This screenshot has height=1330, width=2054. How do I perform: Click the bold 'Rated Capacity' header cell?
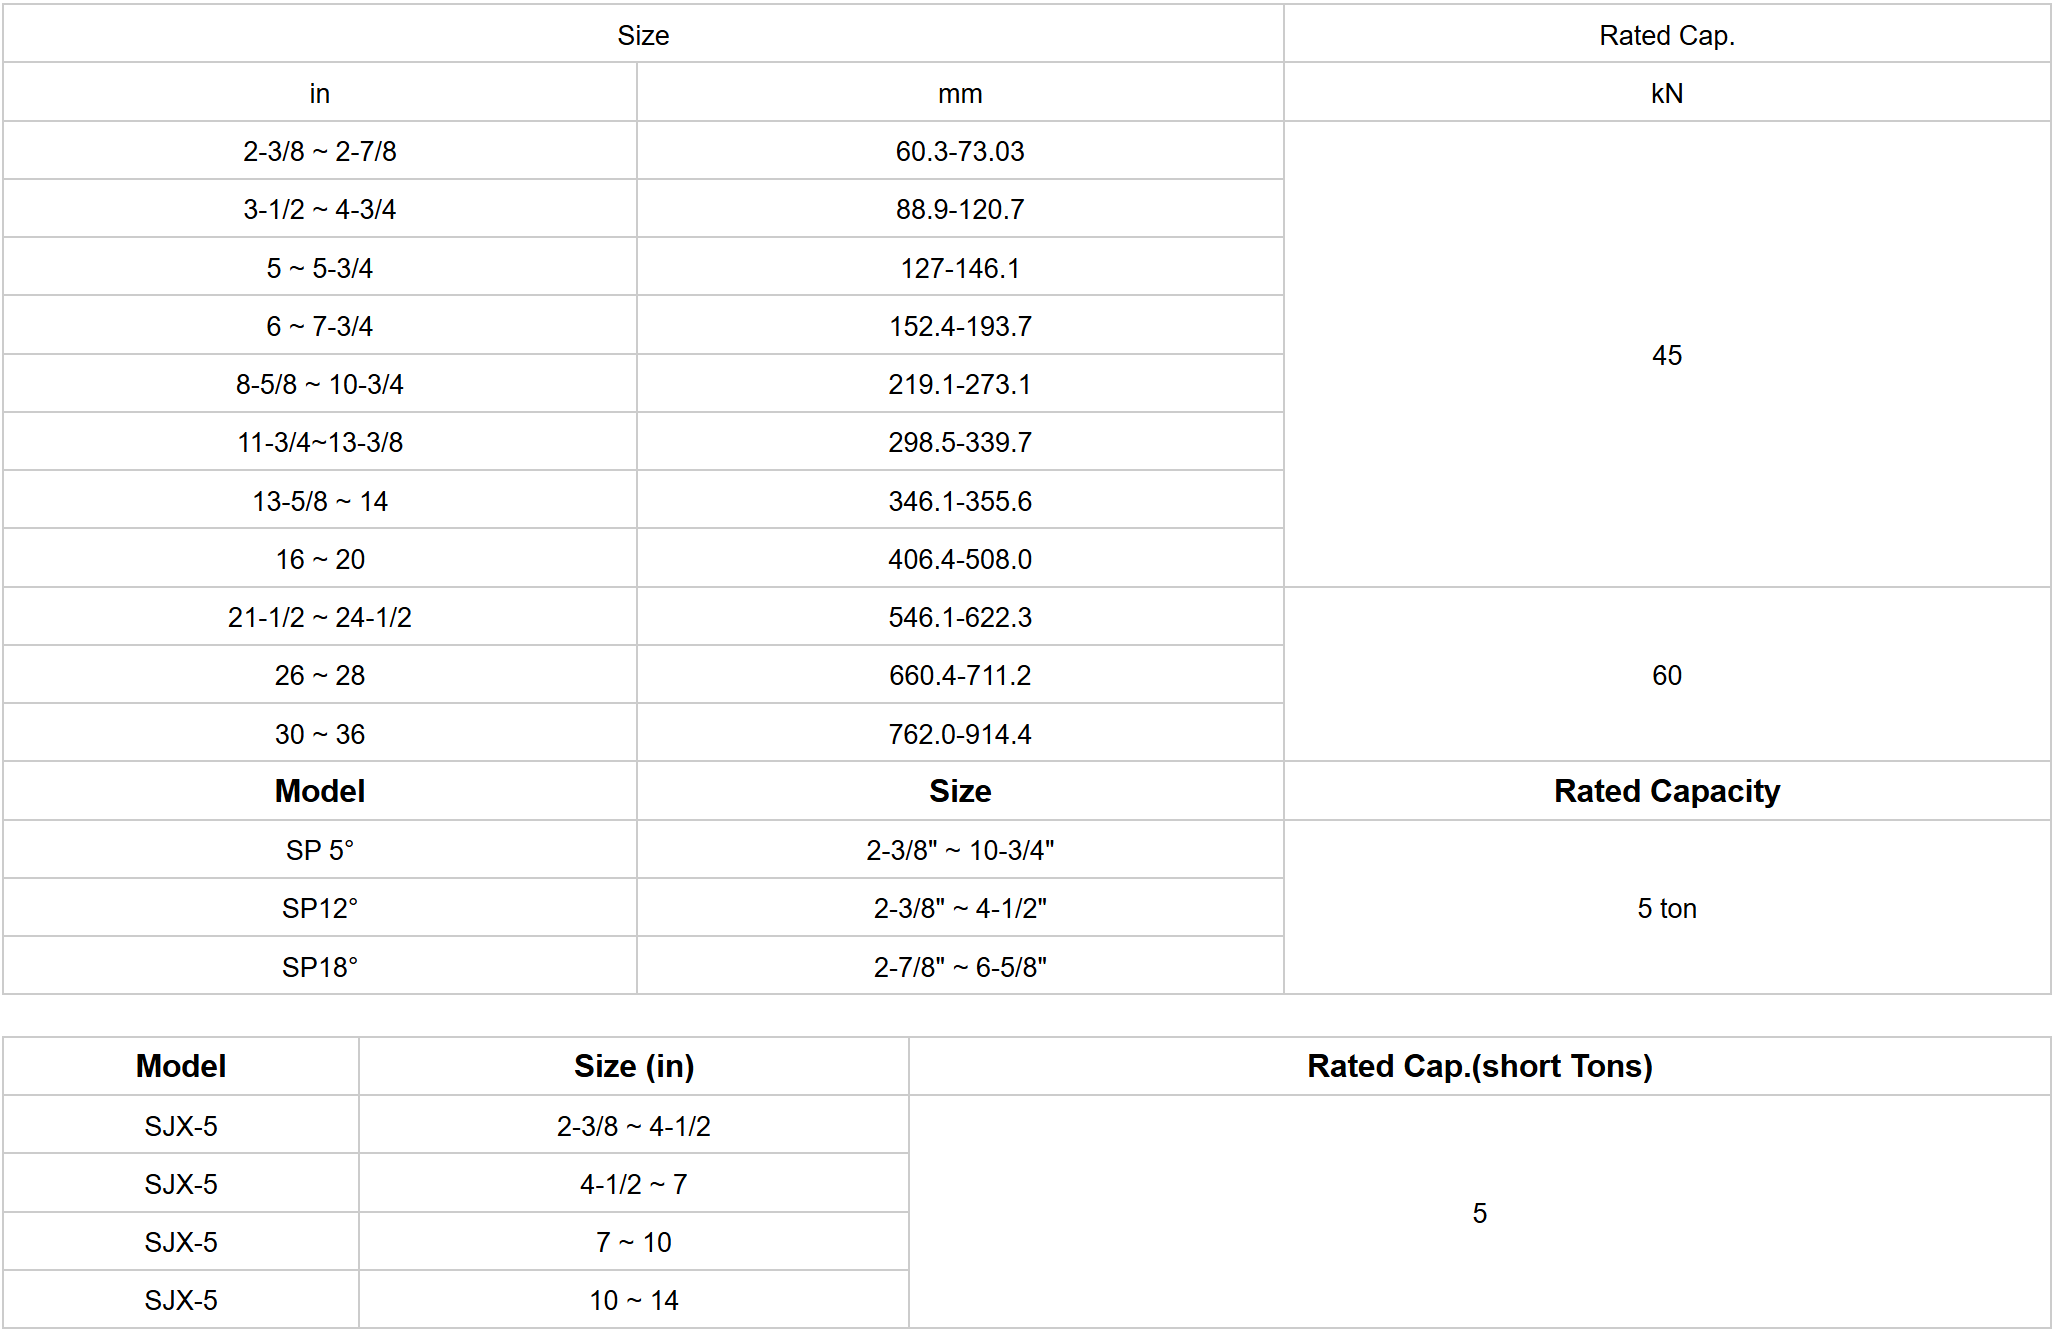(x=1666, y=792)
